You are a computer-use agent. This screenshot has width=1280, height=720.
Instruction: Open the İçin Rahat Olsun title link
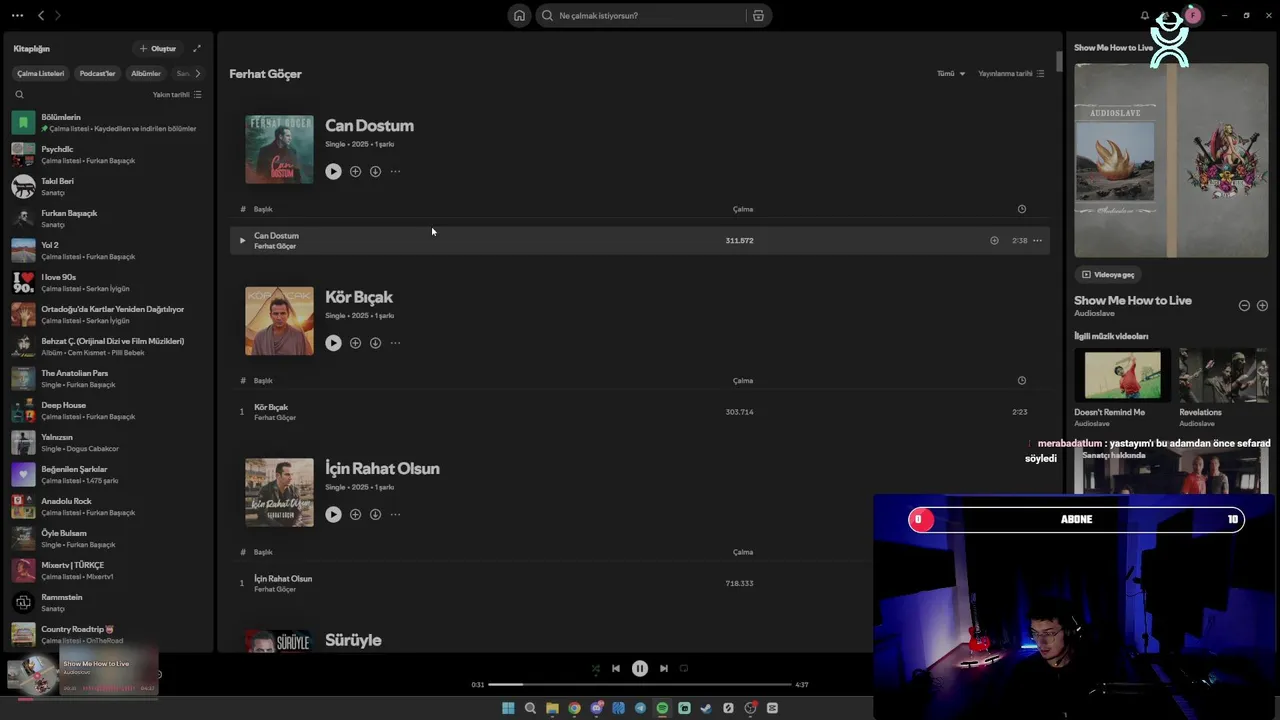click(382, 468)
